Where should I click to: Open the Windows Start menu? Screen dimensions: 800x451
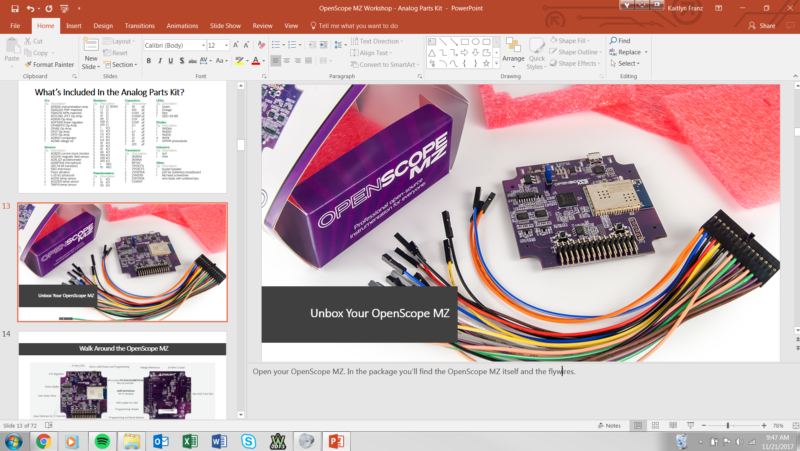click(13, 441)
